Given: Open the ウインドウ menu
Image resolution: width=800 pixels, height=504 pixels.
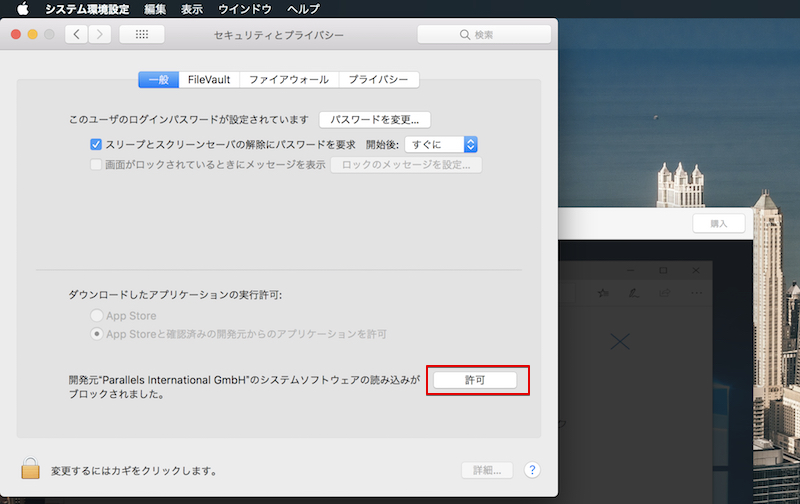Looking at the screenshot, I should [246, 8].
